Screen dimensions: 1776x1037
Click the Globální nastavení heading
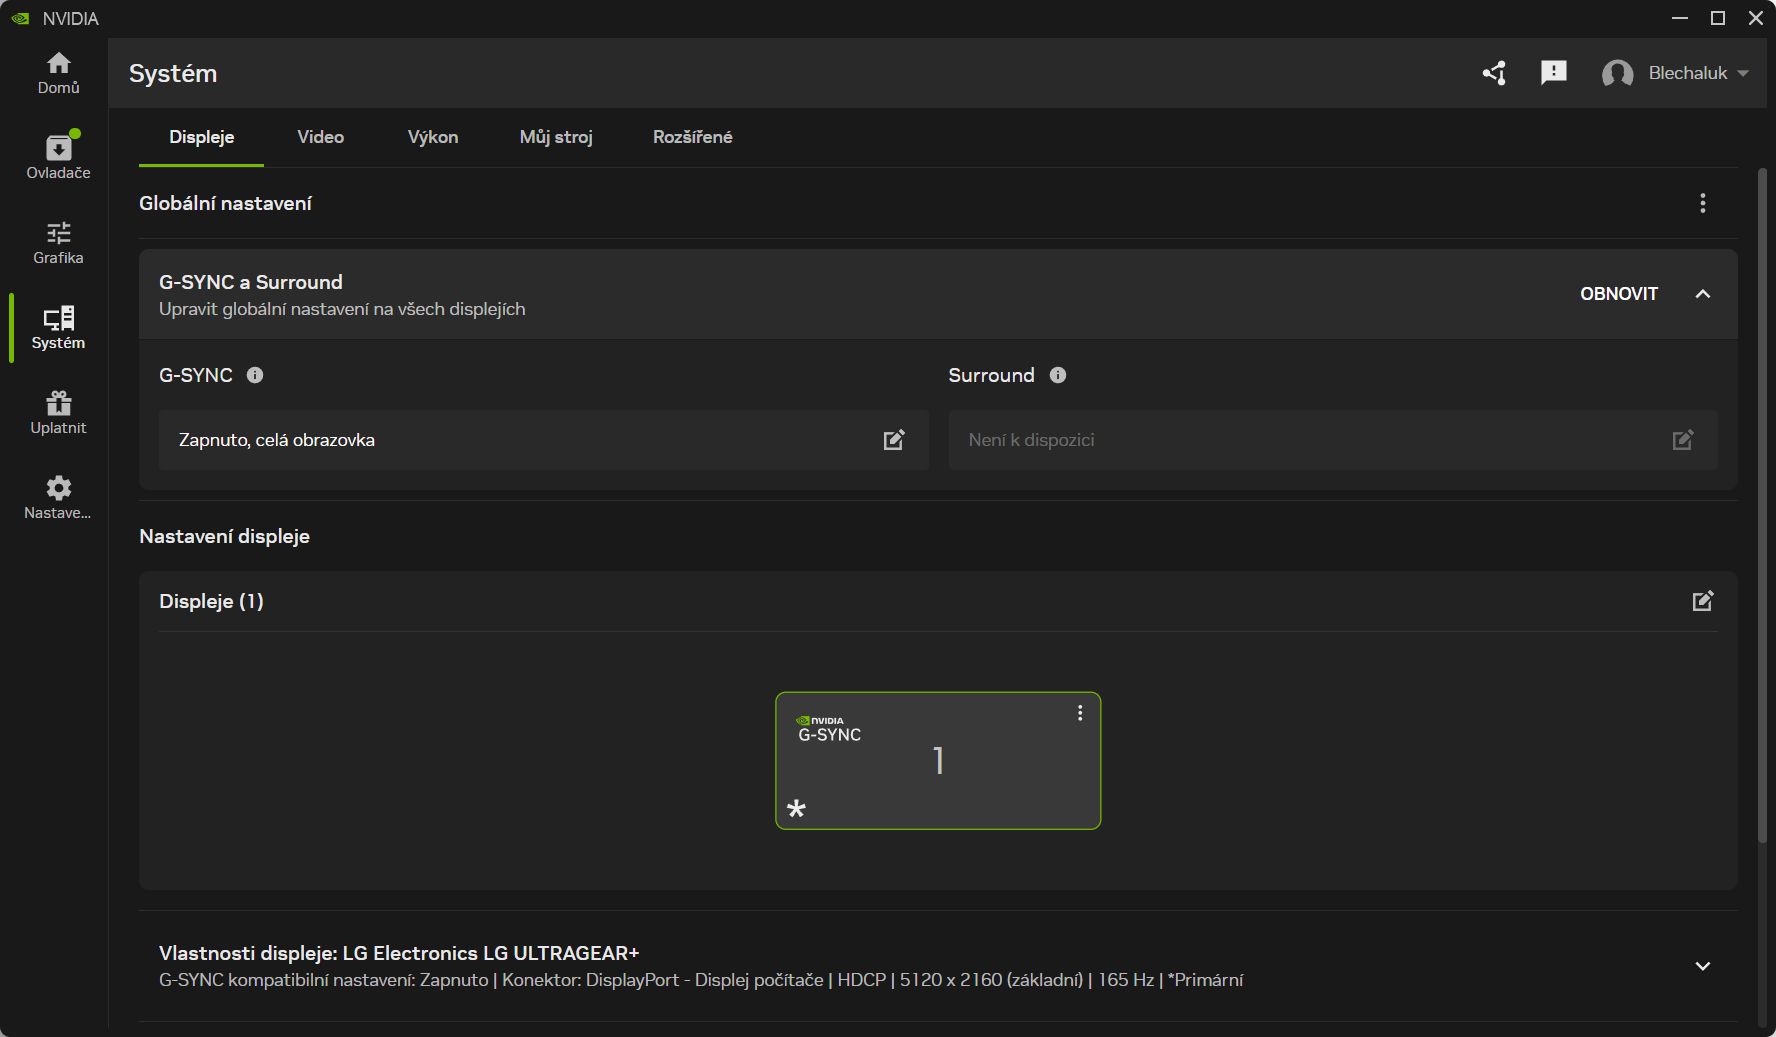(225, 203)
